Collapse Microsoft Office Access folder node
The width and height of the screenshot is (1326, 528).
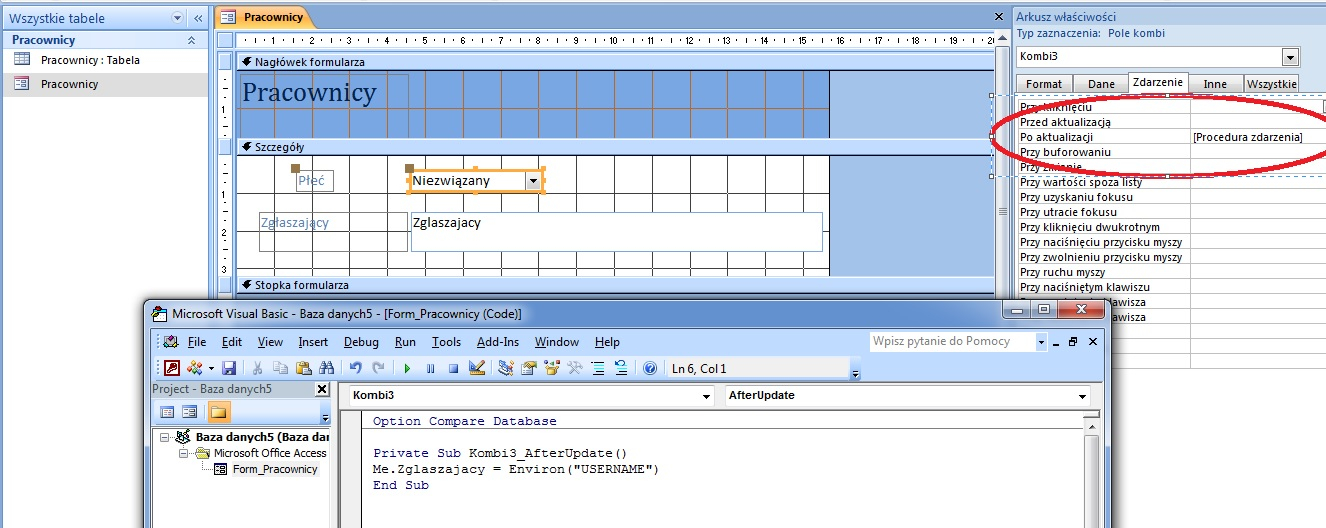pyautogui.click(x=184, y=453)
